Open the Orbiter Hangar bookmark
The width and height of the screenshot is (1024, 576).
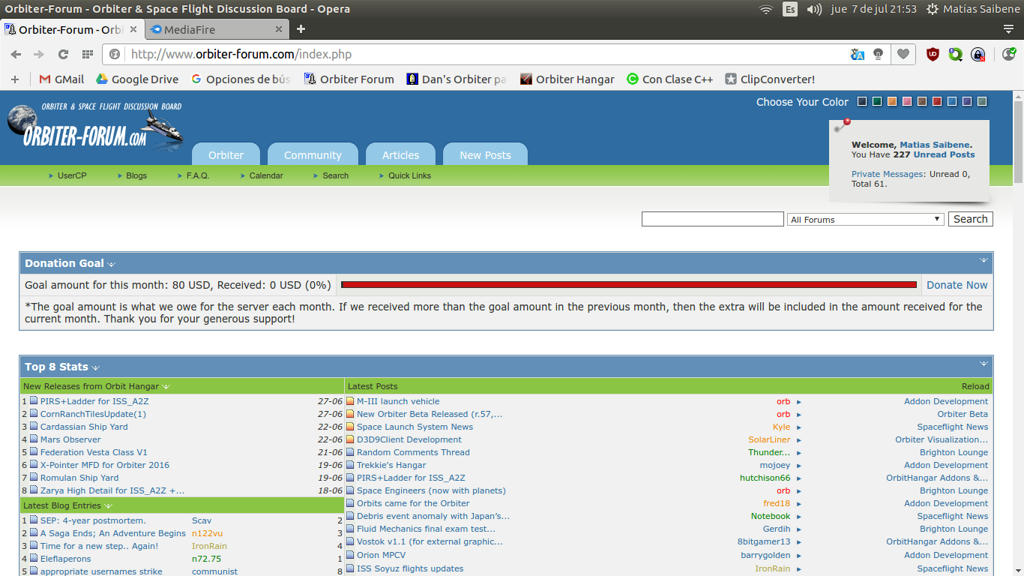[x=567, y=79]
